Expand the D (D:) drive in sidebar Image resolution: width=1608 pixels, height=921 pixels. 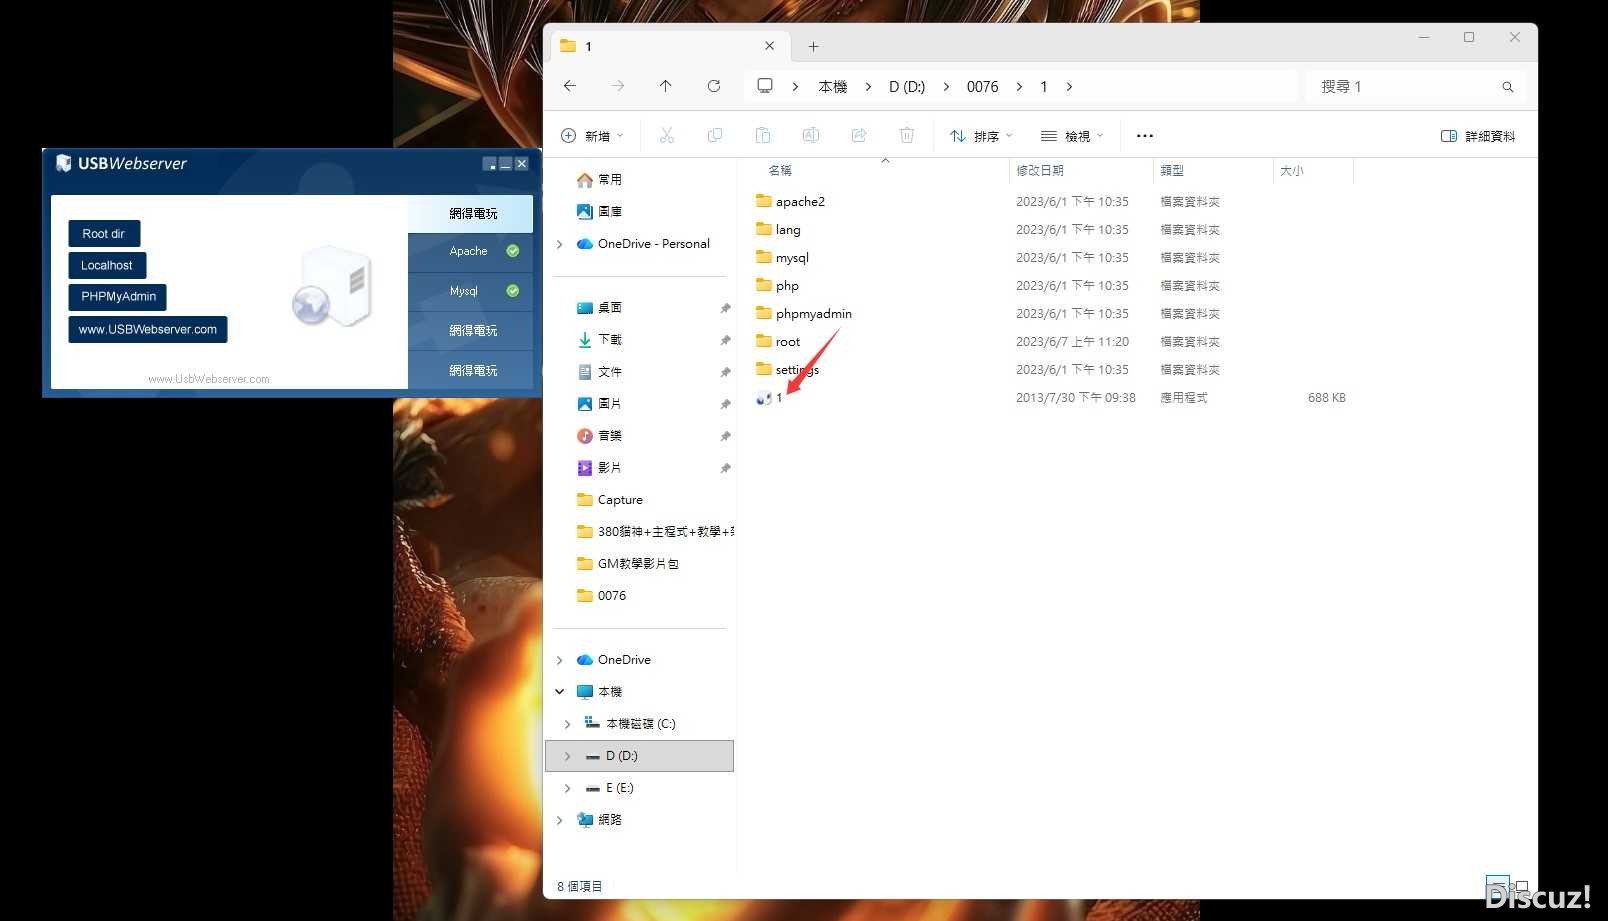tap(567, 756)
